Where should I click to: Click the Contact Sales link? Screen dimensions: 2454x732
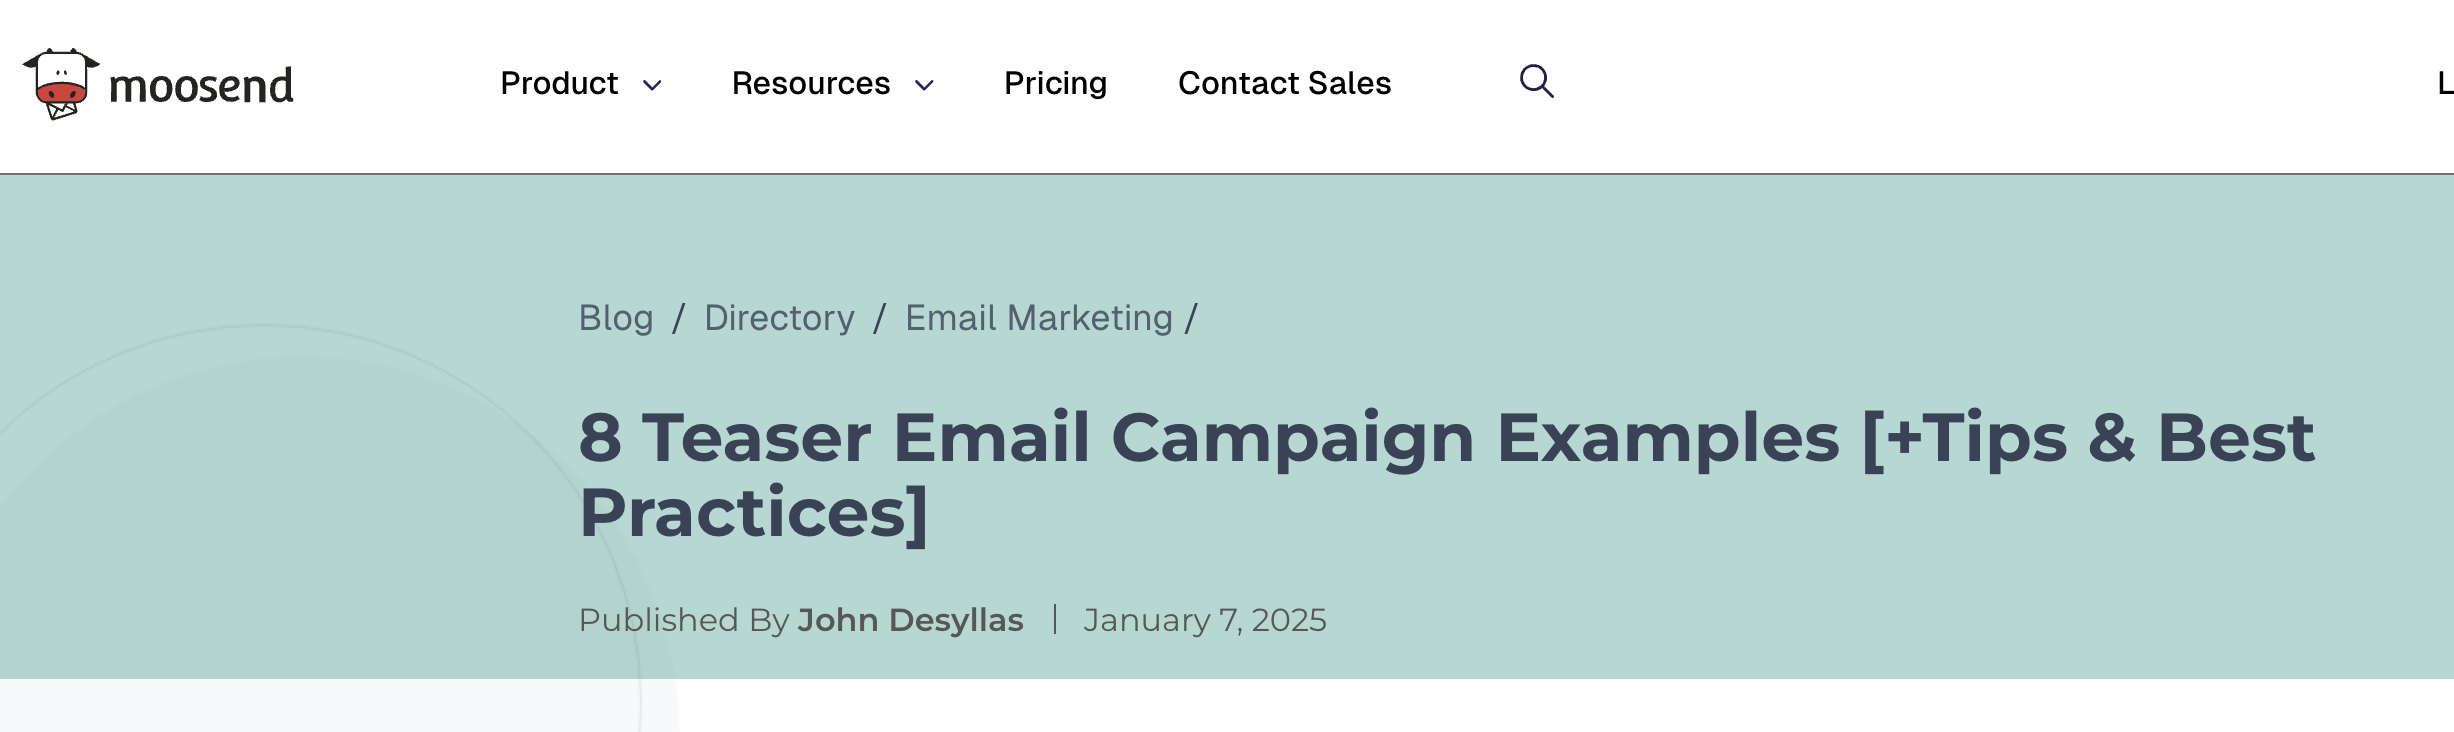click(1284, 83)
